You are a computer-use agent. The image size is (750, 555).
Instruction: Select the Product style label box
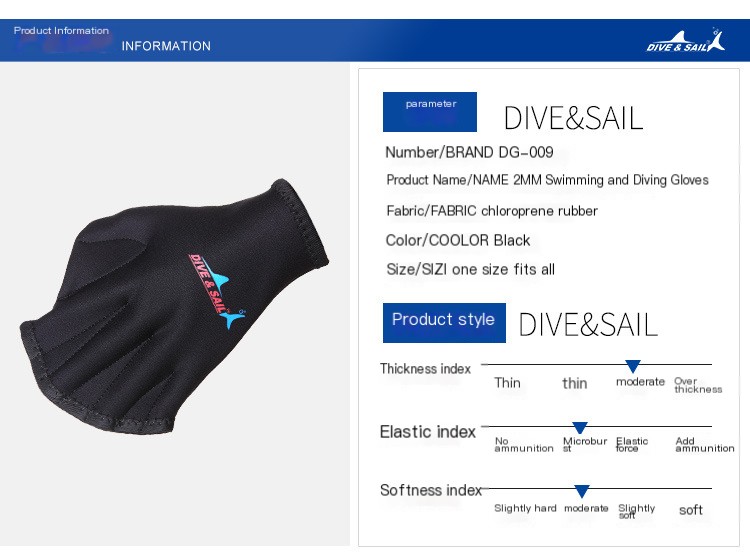(444, 322)
